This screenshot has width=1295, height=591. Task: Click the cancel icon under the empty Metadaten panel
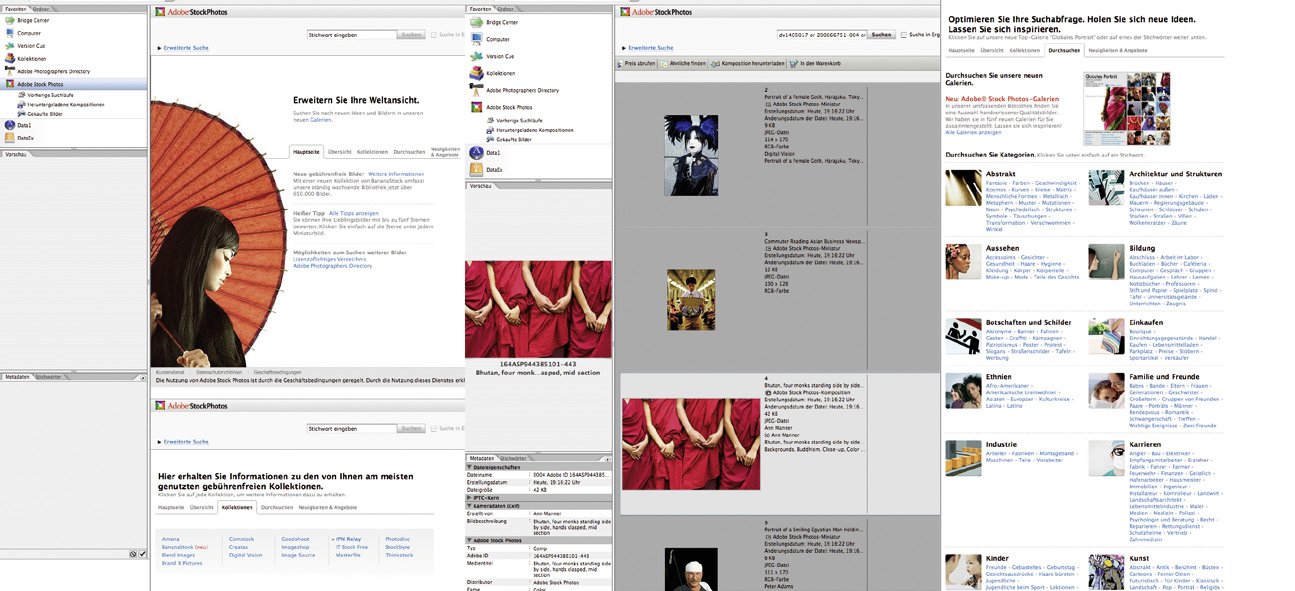pos(133,554)
